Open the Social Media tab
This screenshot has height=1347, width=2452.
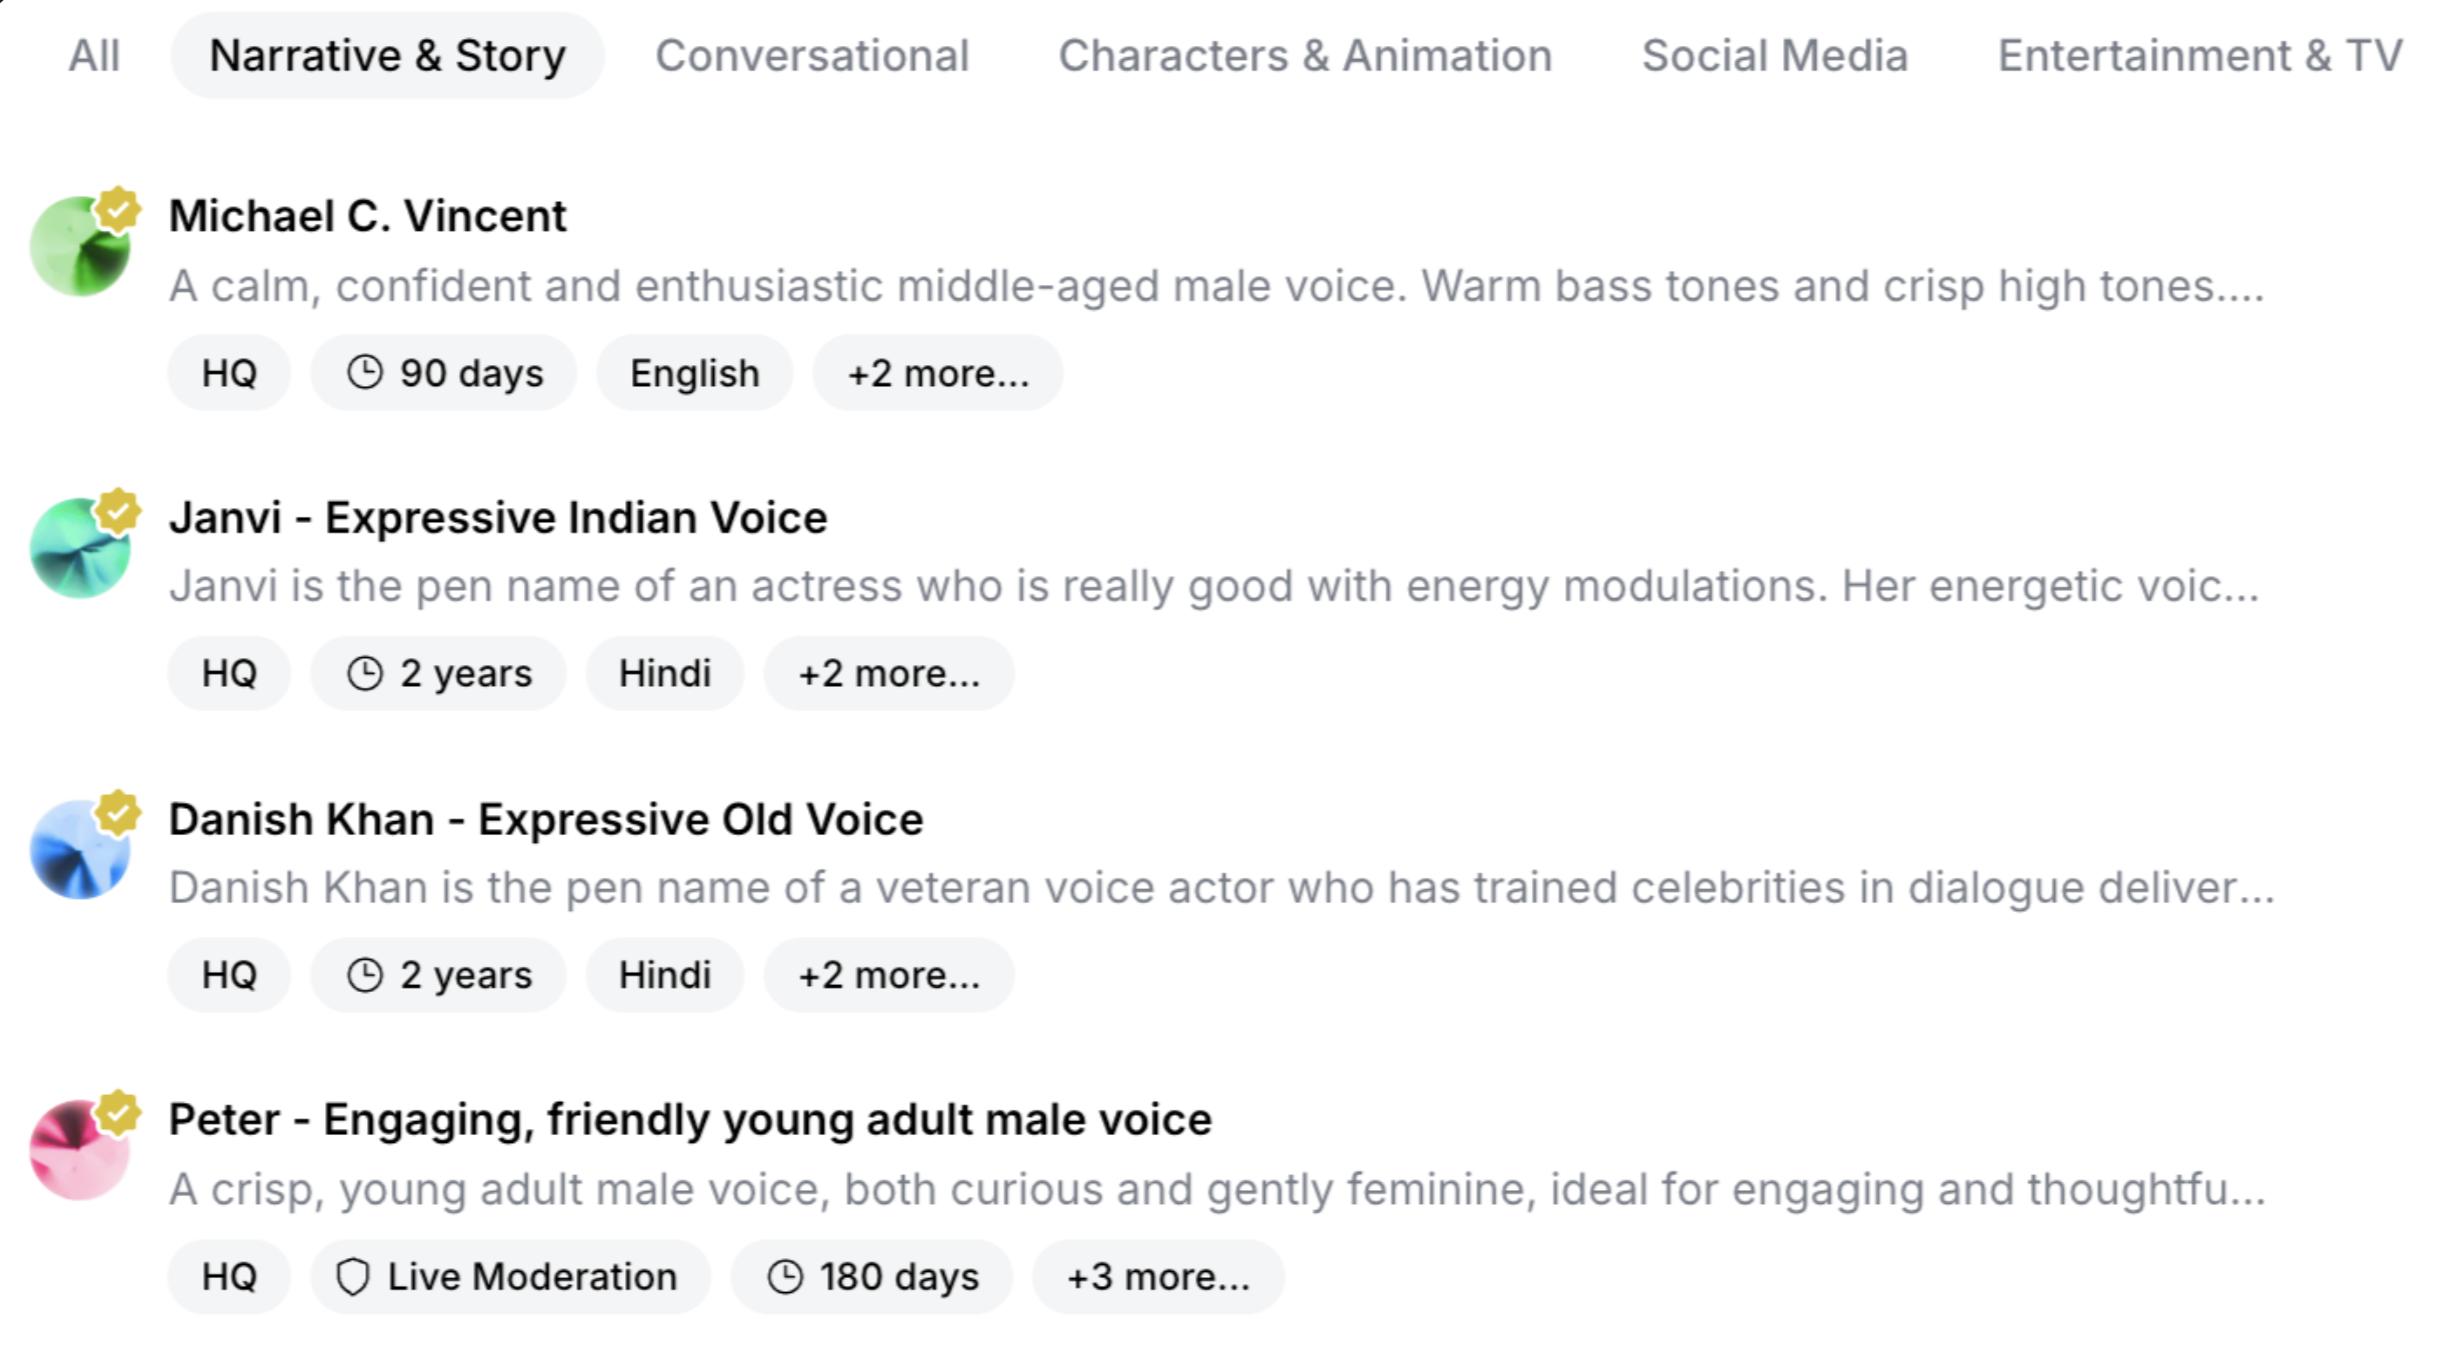[x=1774, y=56]
